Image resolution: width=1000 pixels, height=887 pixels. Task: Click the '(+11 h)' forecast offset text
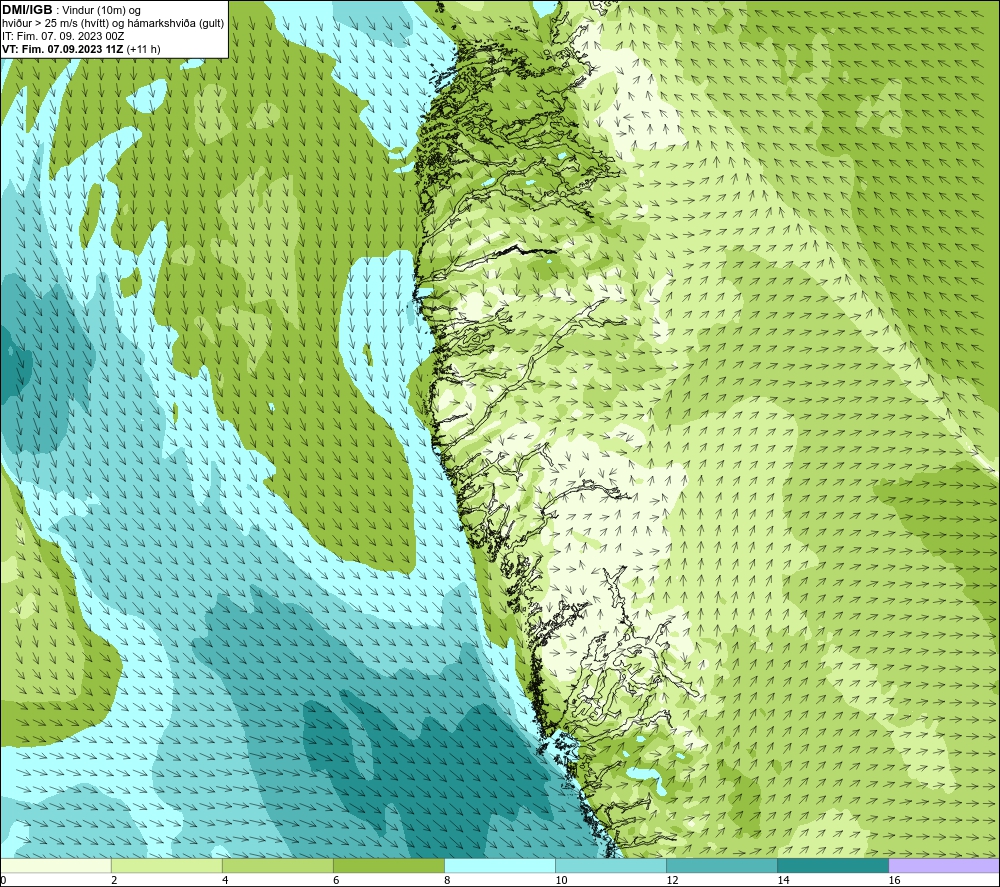point(143,49)
